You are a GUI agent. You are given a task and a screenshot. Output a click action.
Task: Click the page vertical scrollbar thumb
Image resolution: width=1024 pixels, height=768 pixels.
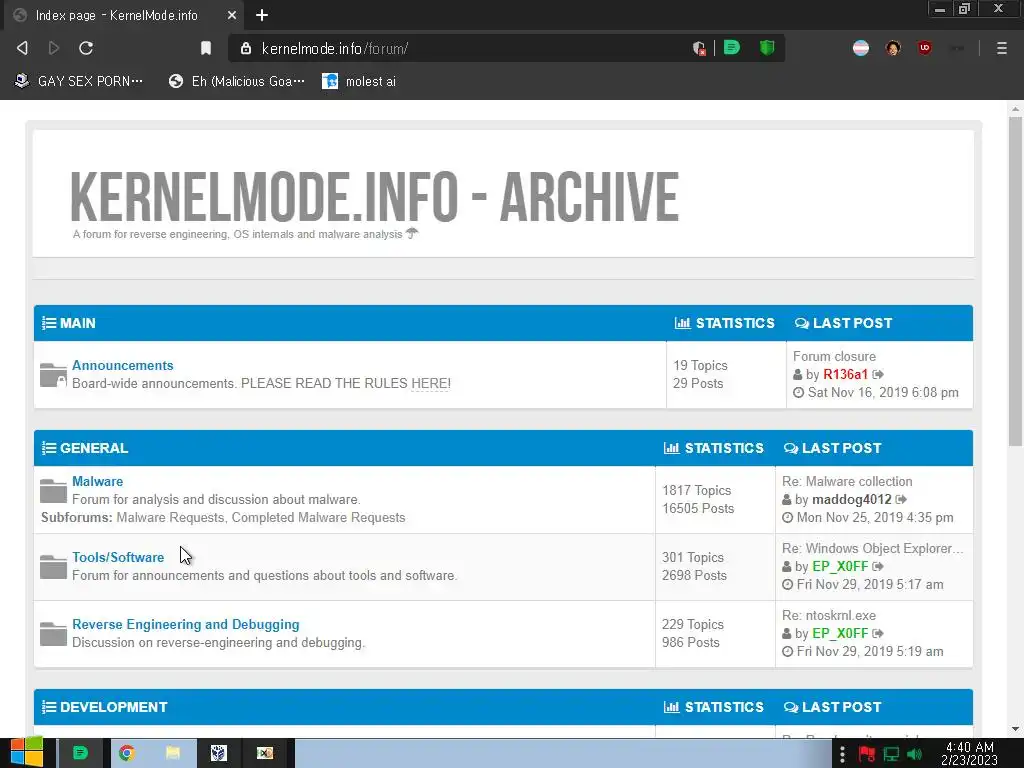(x=1015, y=281)
